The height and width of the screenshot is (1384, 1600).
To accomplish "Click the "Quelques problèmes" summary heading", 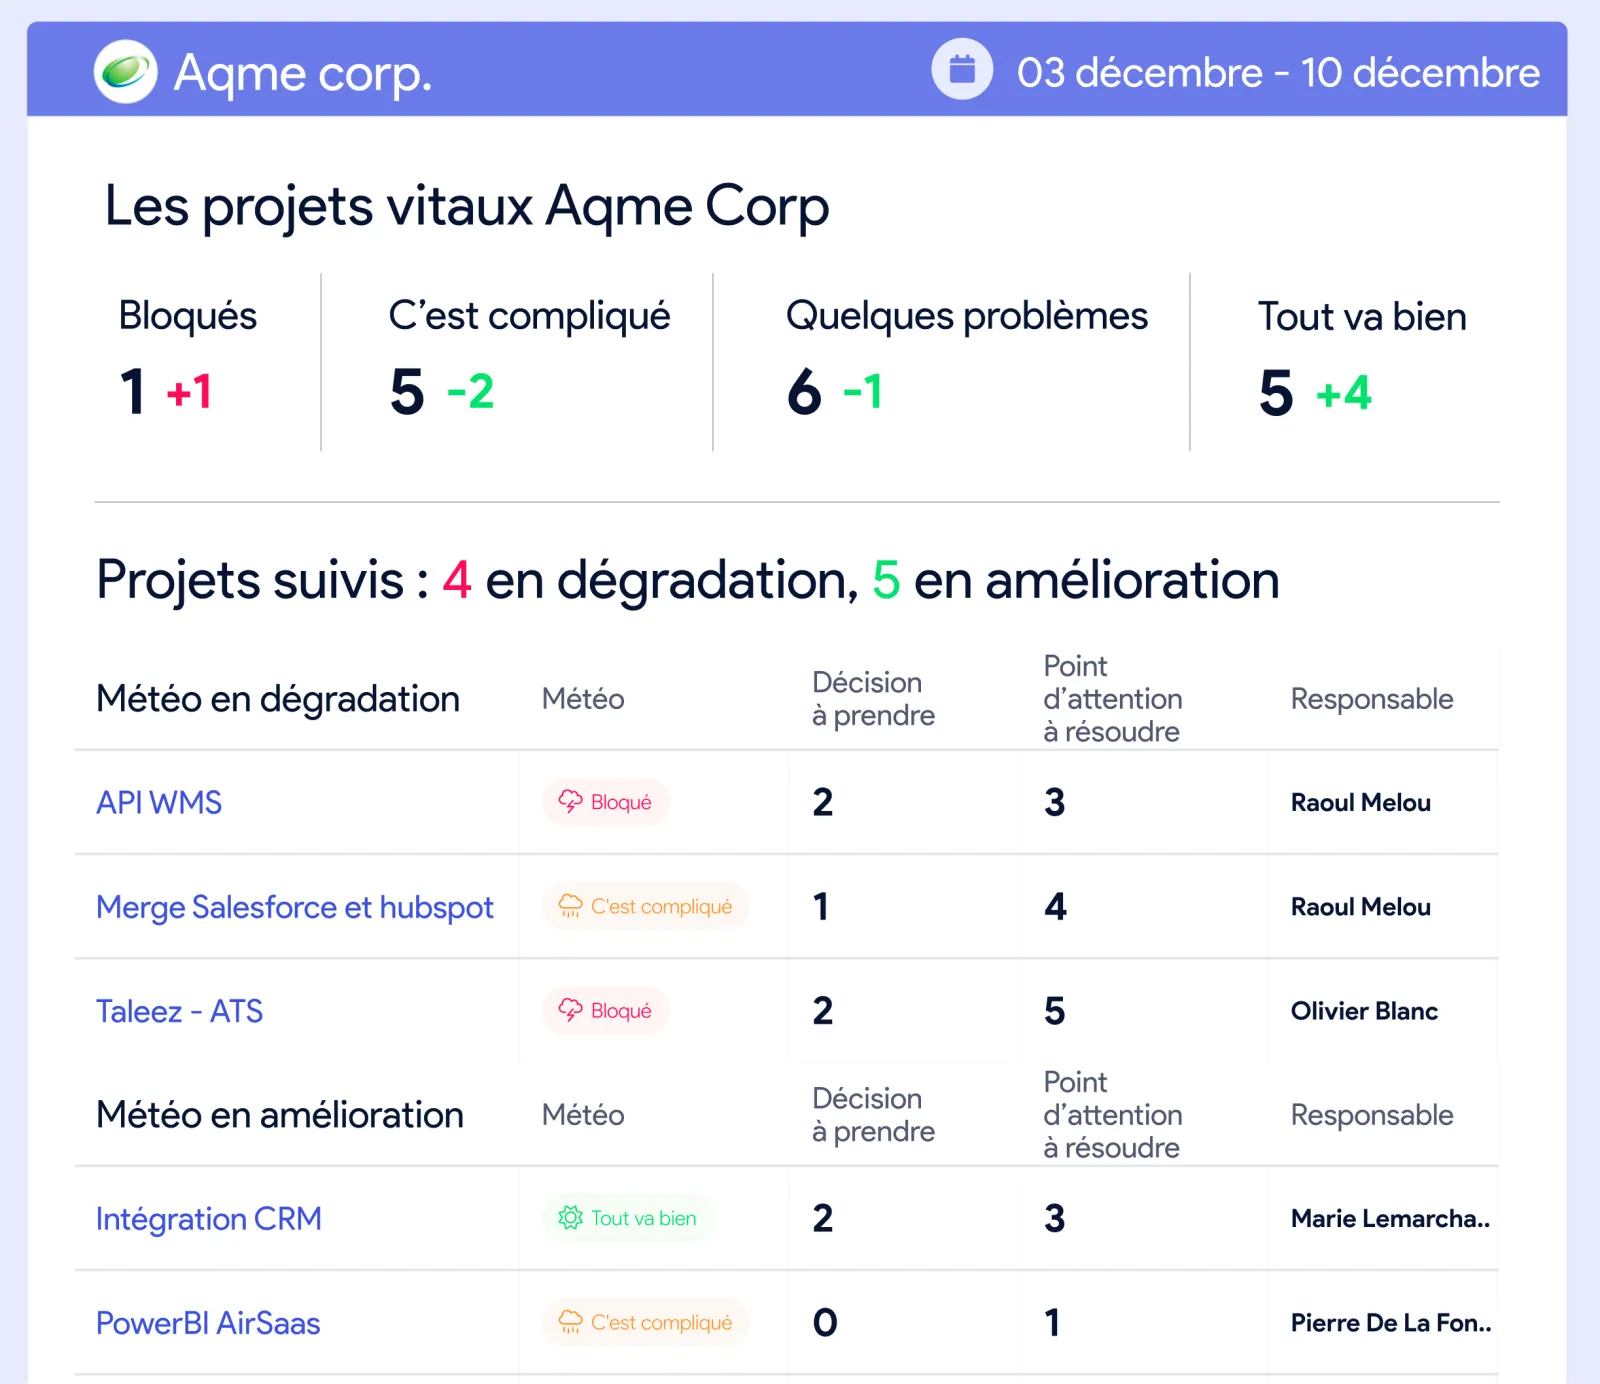I will [967, 316].
